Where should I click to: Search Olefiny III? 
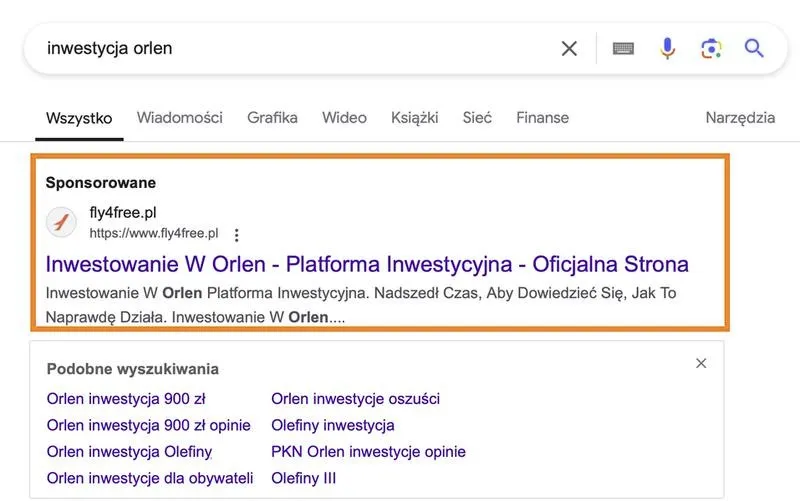click(304, 478)
